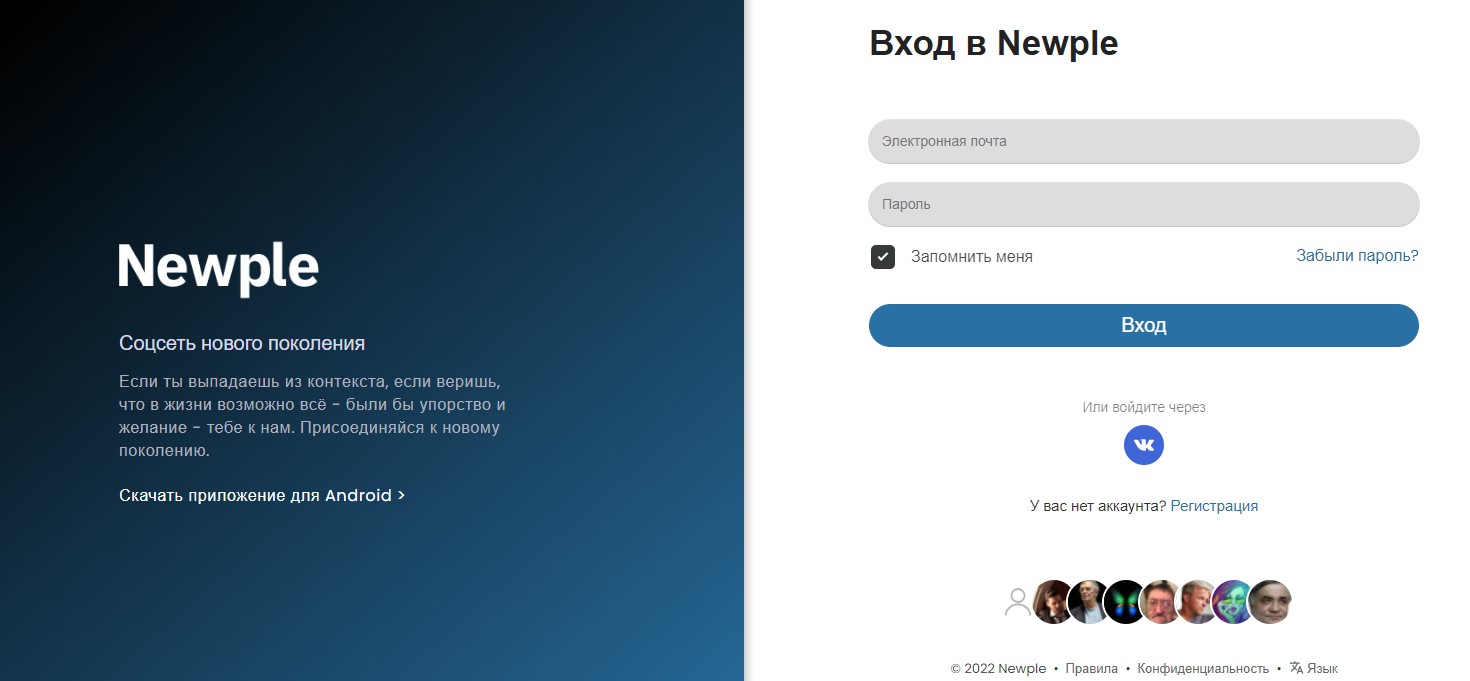Click into the Электронная почта field
1470x681 pixels.
pyautogui.click(x=1143, y=141)
